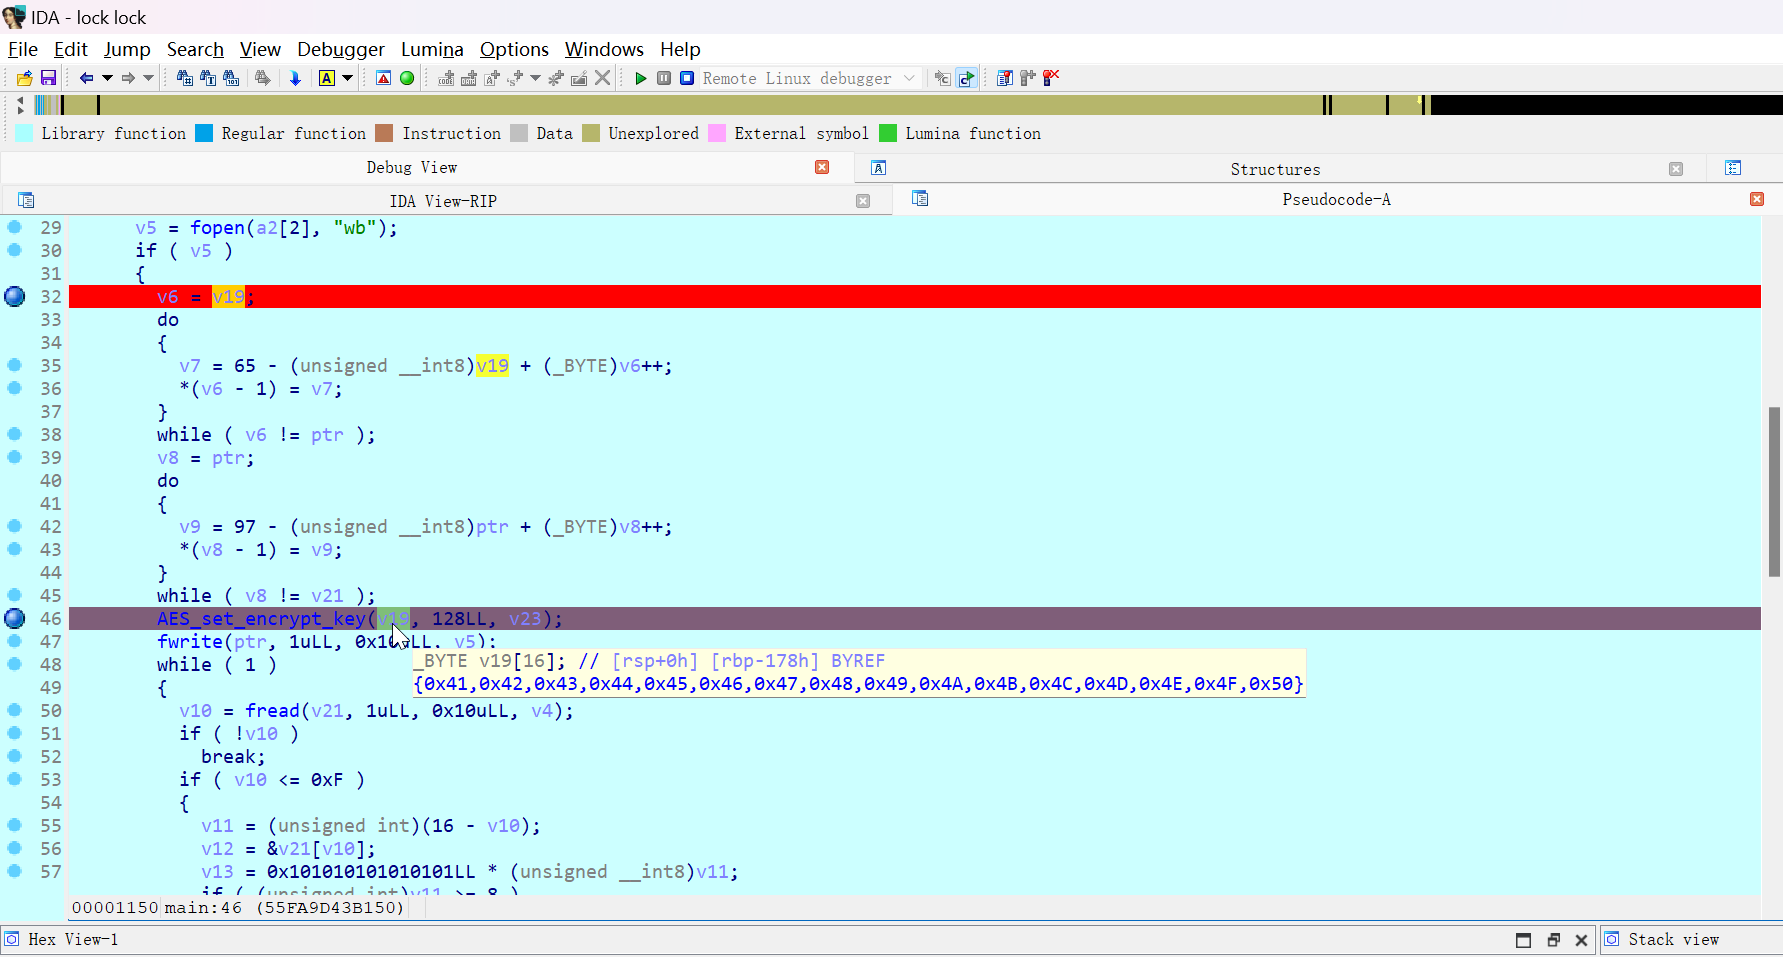Click the pseudocode vertical scrollbar thumb
The height and width of the screenshot is (957, 1783).
tap(1774, 492)
